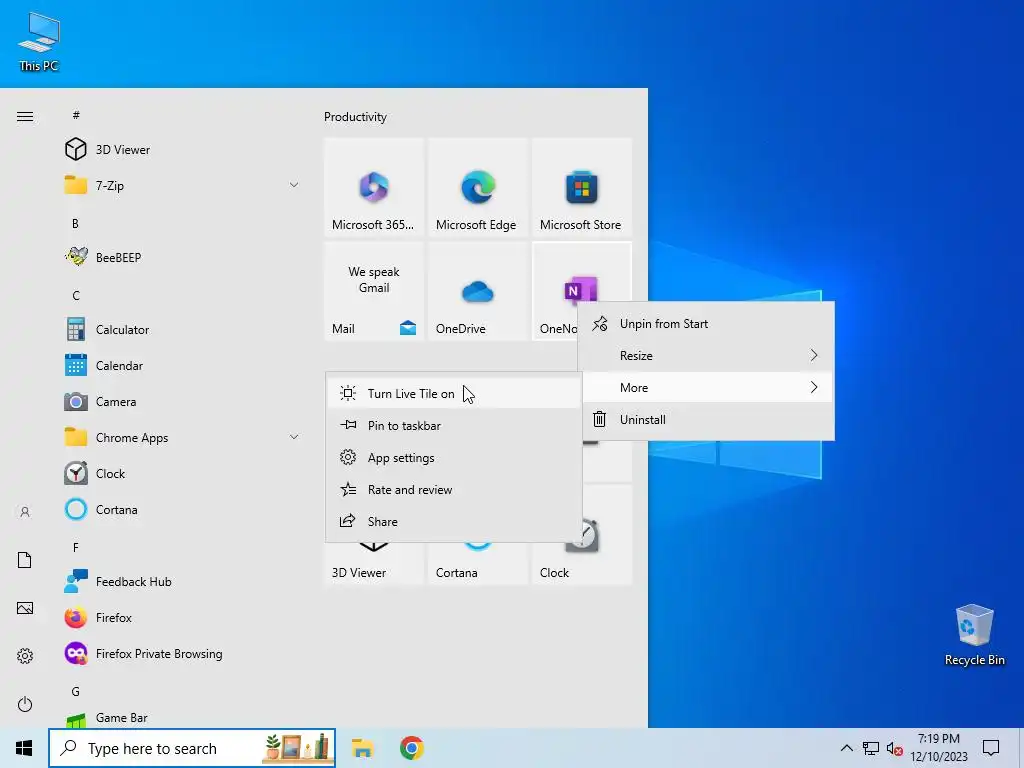Choose Rate and review
1024x768 pixels.
(x=454, y=489)
